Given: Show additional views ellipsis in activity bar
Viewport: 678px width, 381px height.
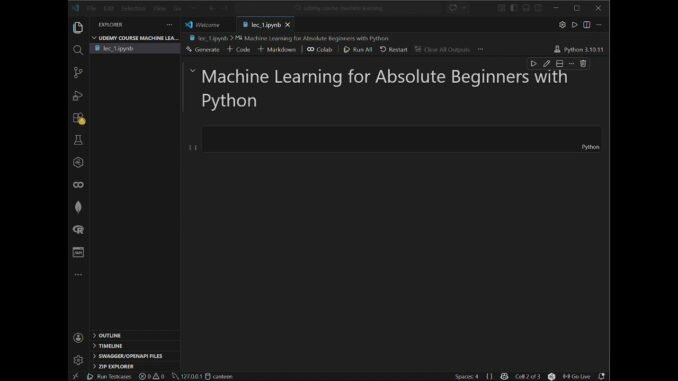Looking at the screenshot, I should coord(78,275).
